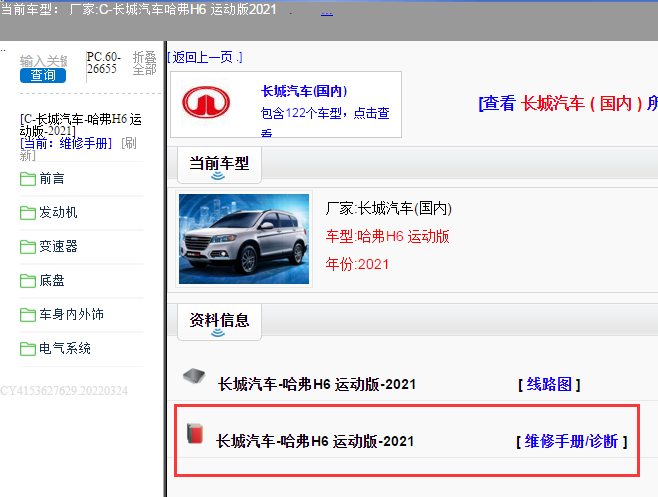658x497 pixels.
Task: Click the header text 当前车型: 厂家:C-长城汽车哈弗H6
Action: 139,9
